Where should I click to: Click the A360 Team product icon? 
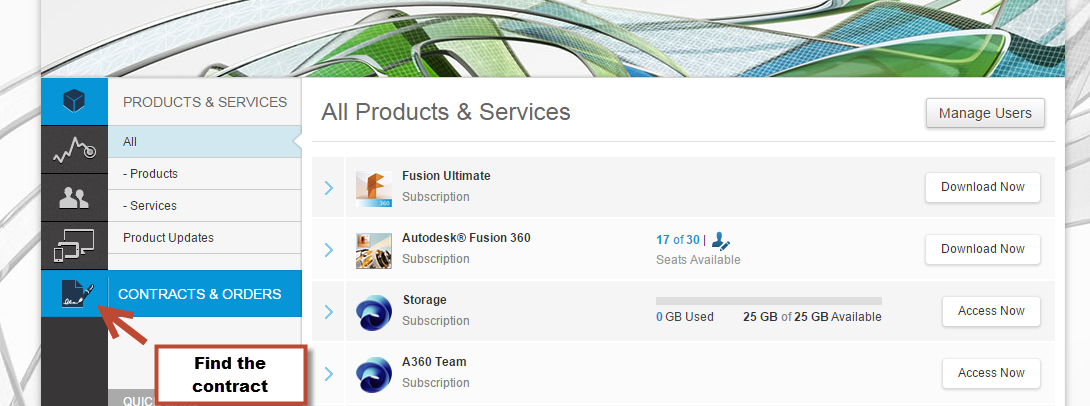pos(374,375)
